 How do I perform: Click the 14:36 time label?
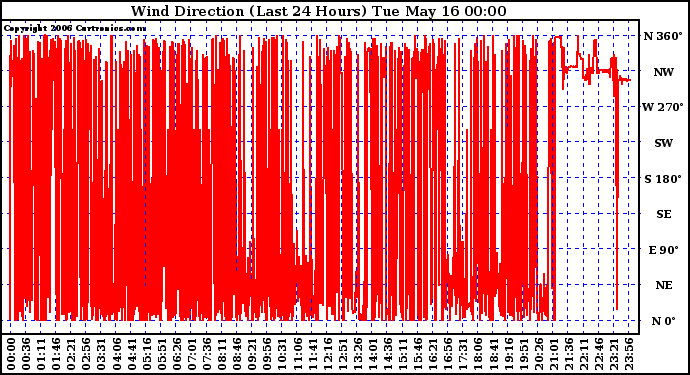[388, 354]
